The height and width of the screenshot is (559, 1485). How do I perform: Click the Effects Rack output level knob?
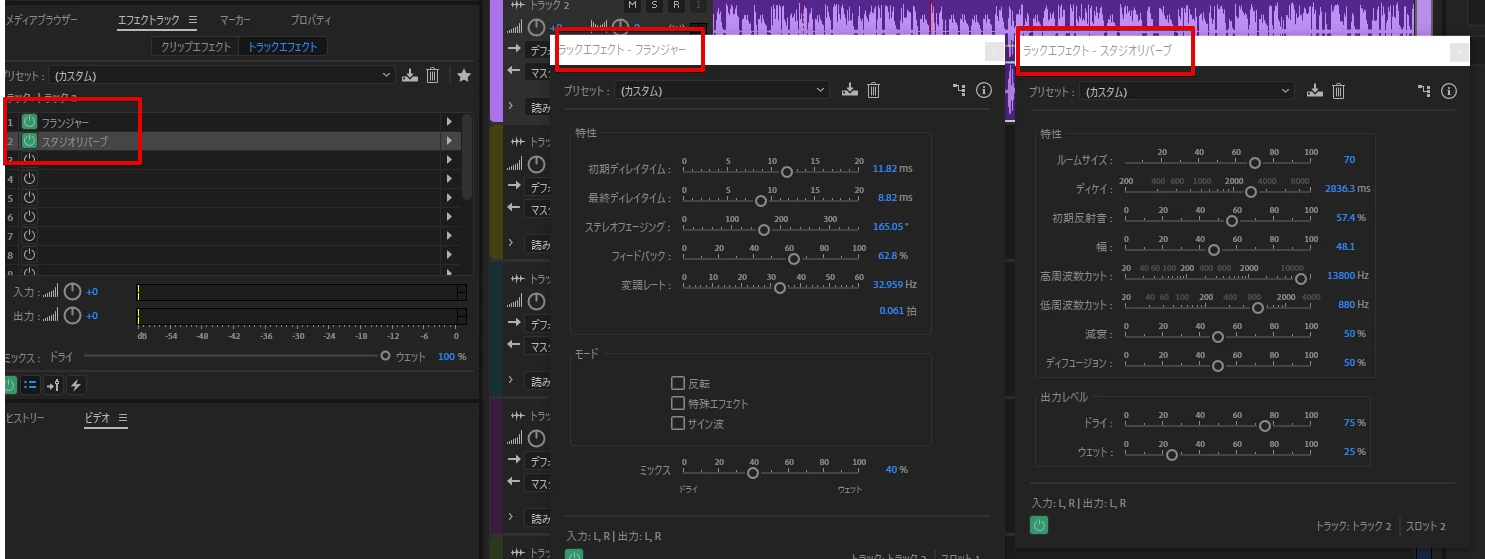72,315
